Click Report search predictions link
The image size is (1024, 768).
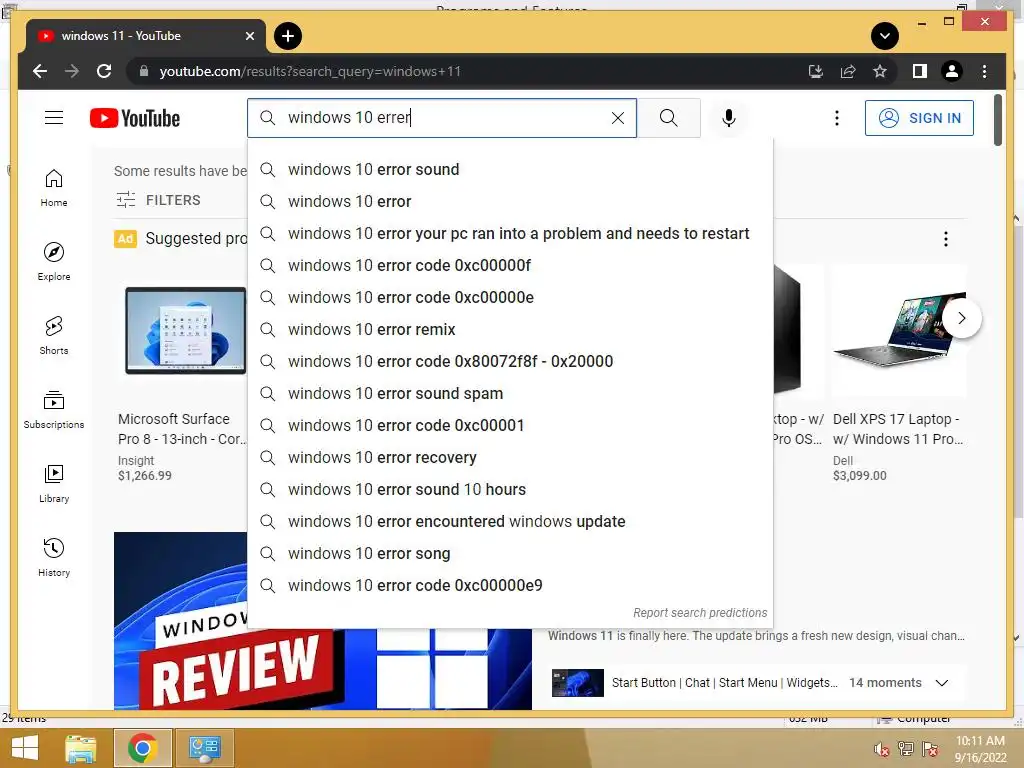(700, 613)
